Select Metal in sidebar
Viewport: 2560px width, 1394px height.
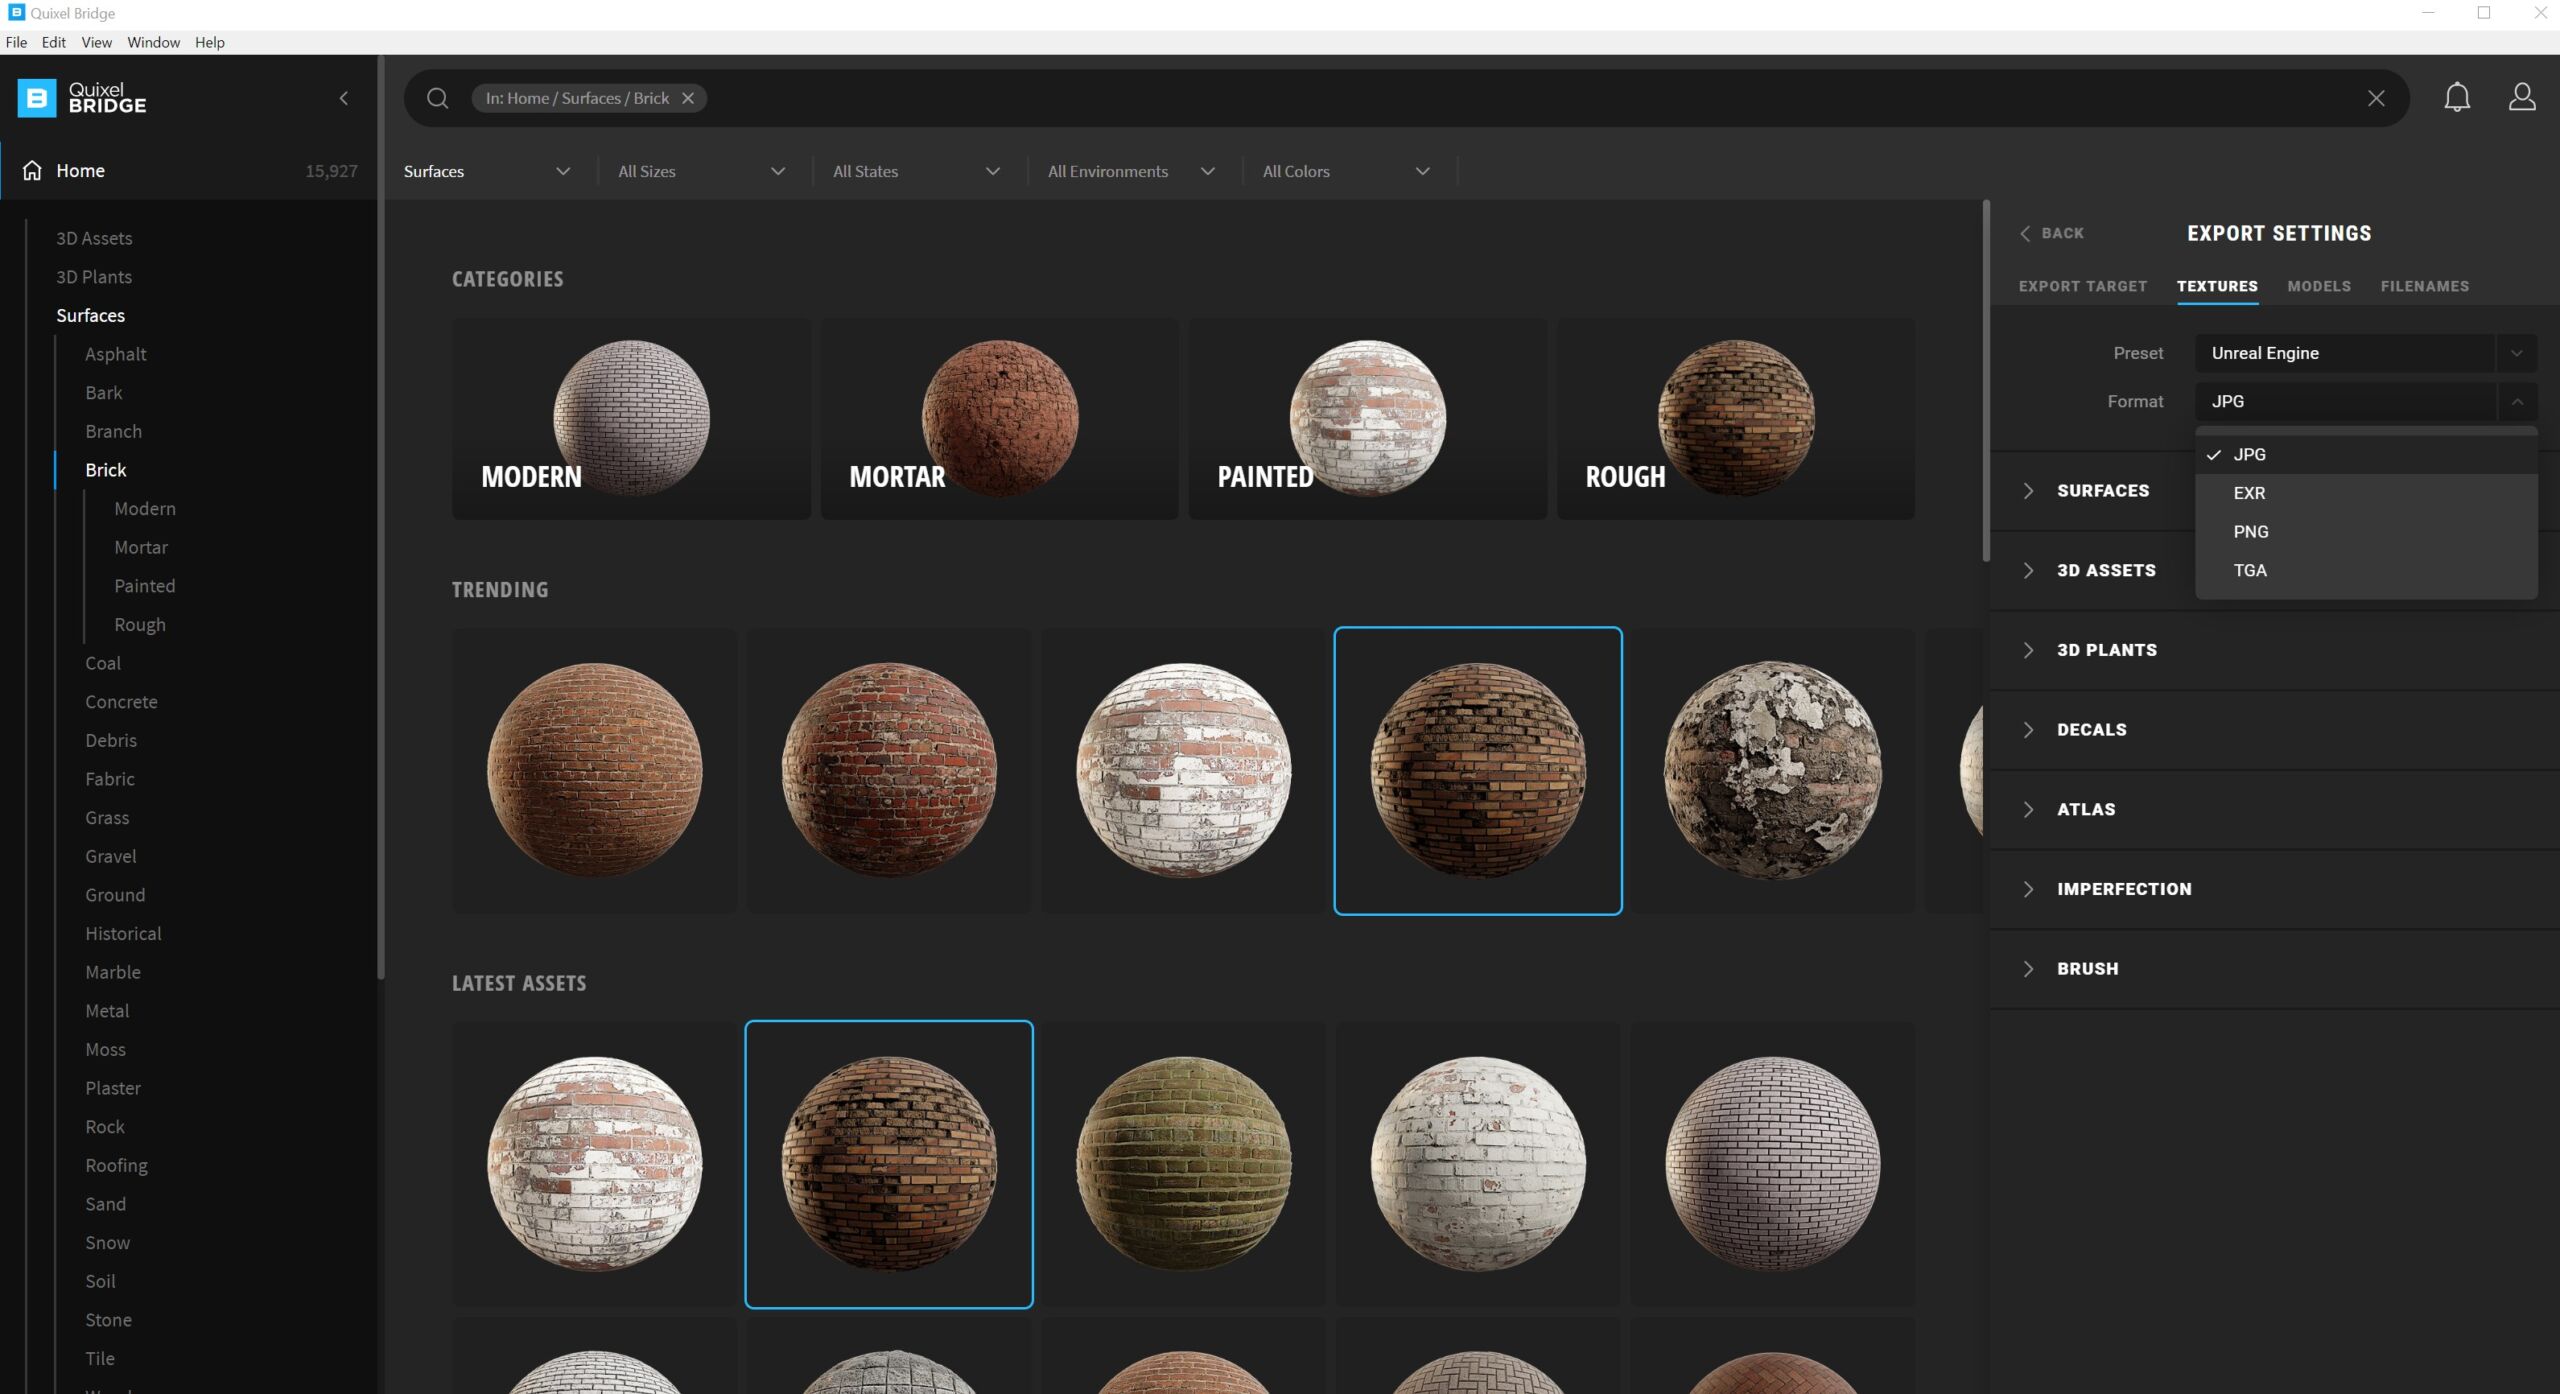click(107, 1011)
